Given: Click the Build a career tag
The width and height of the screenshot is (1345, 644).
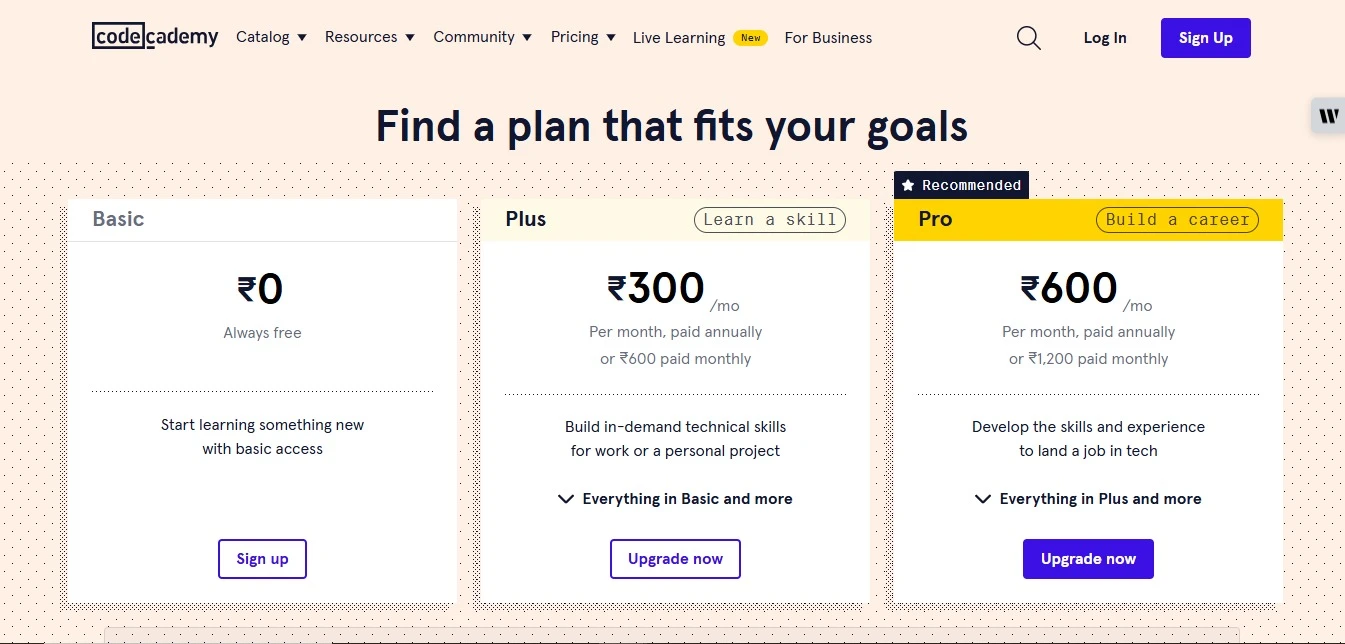Looking at the screenshot, I should (1177, 220).
